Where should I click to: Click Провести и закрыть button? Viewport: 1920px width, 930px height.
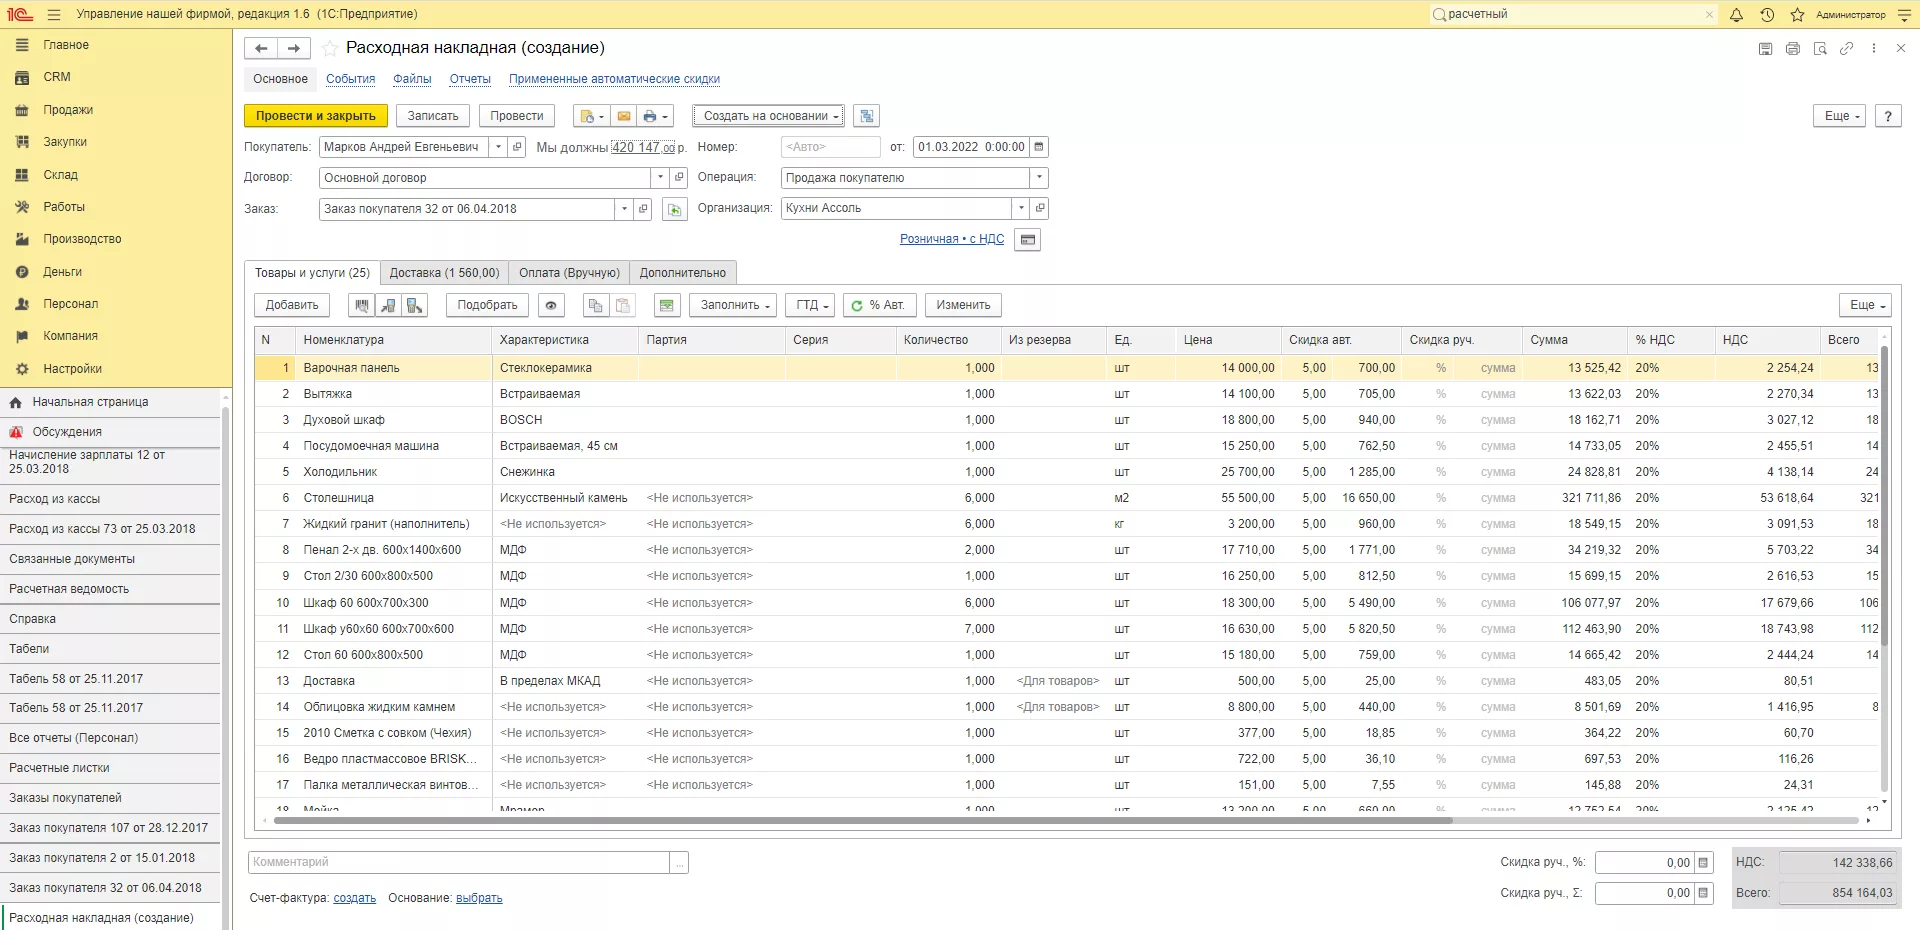pos(316,116)
